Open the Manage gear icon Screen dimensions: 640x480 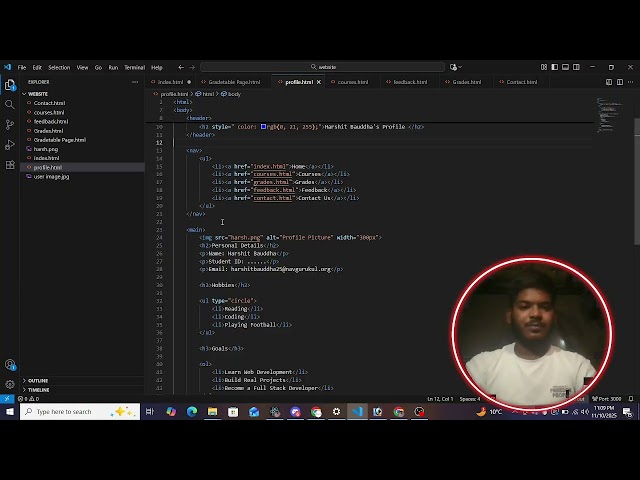tap(10, 384)
